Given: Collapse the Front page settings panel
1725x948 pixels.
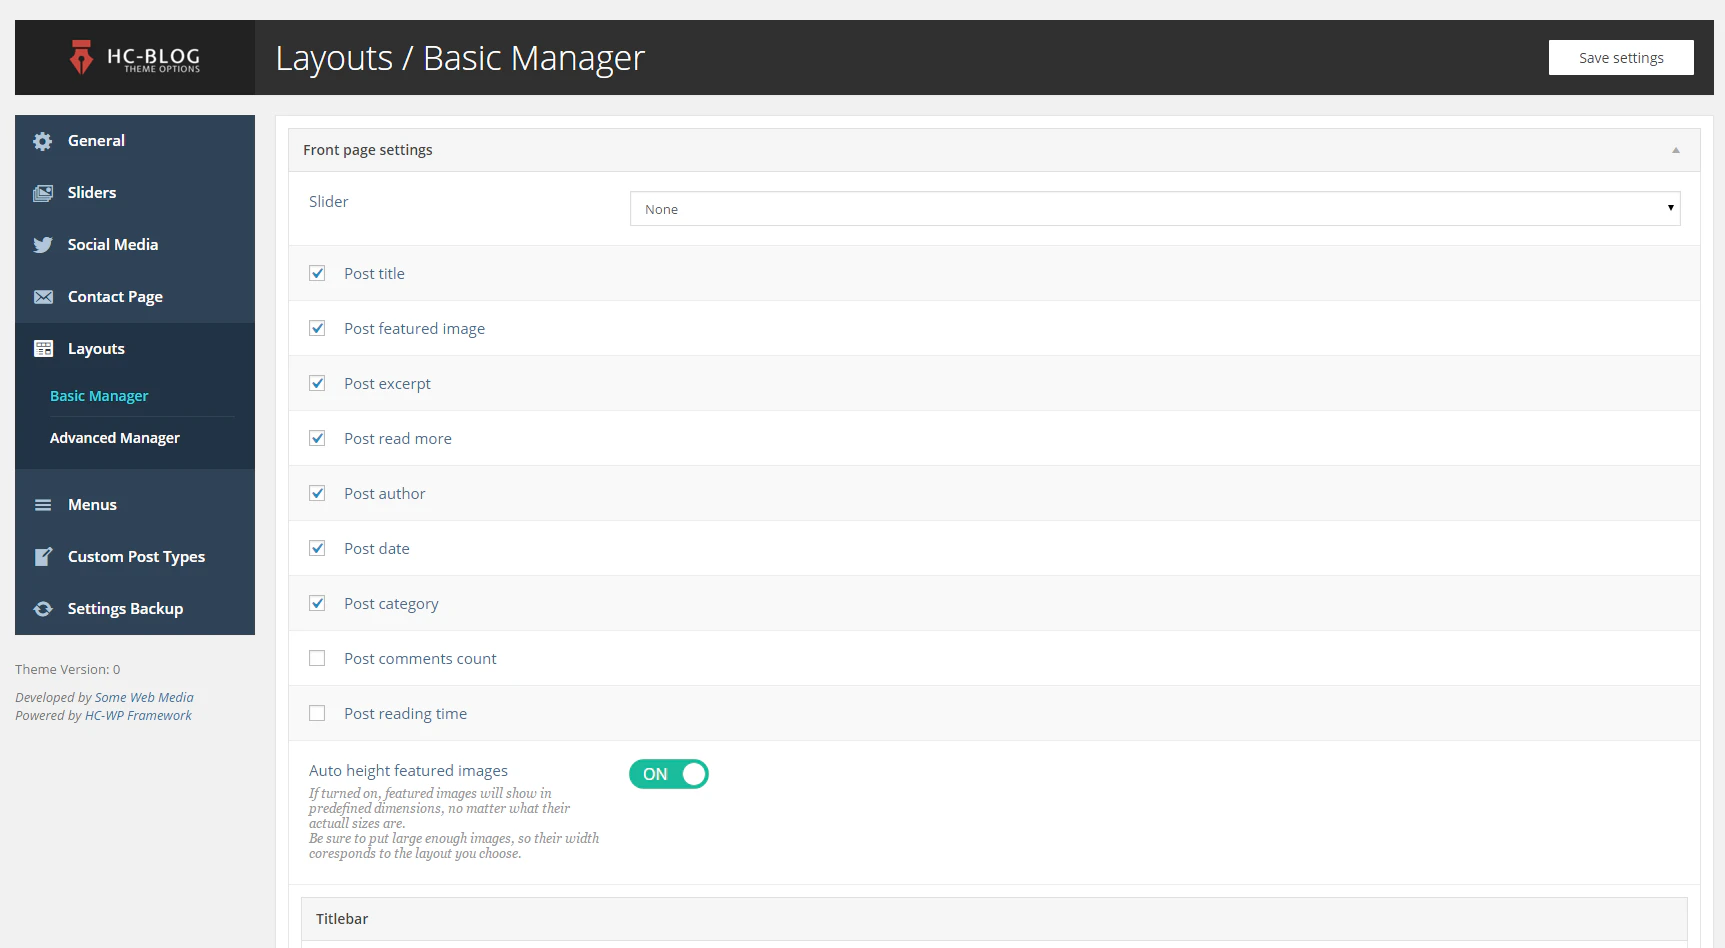Looking at the screenshot, I should coord(1676,150).
